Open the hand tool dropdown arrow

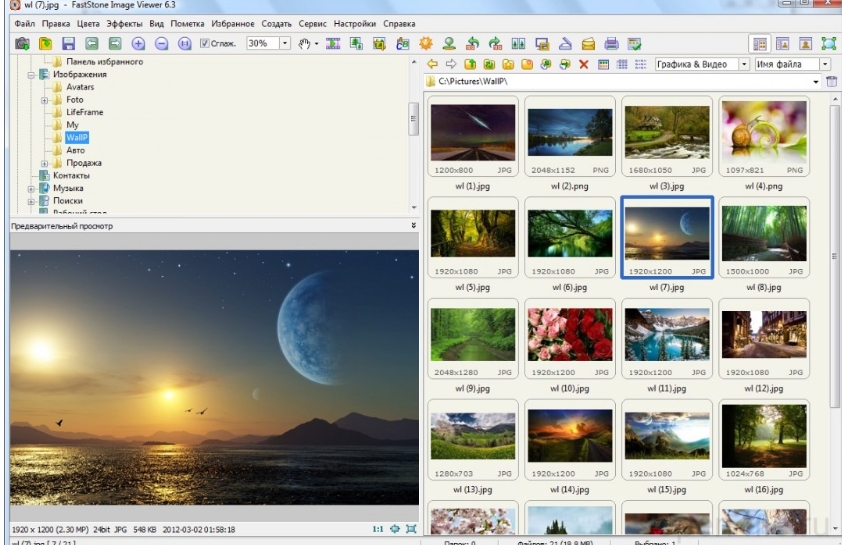[x=316, y=44]
